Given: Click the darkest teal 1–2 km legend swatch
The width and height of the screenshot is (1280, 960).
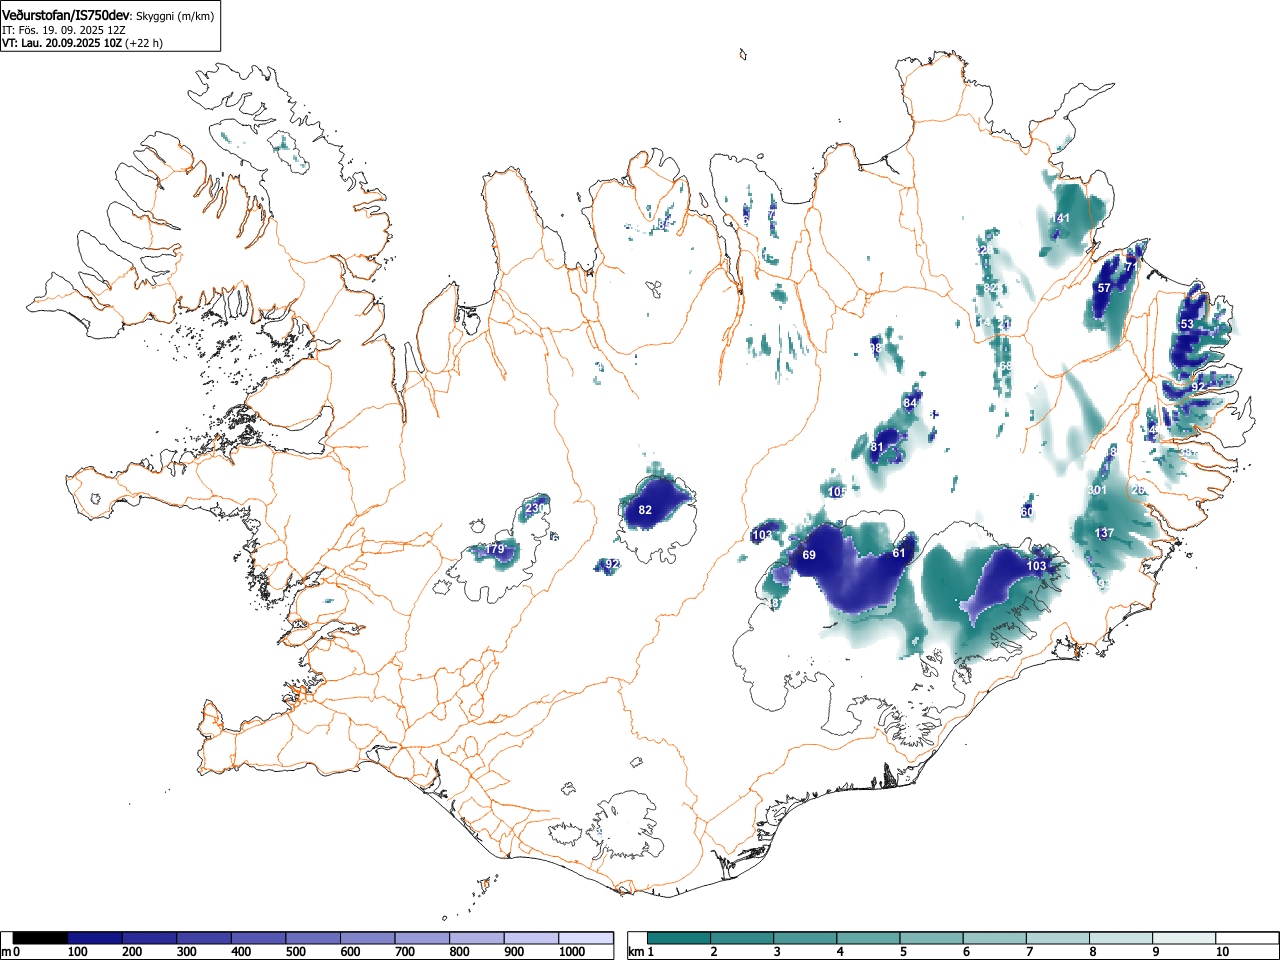Looking at the screenshot, I should tap(680, 938).
